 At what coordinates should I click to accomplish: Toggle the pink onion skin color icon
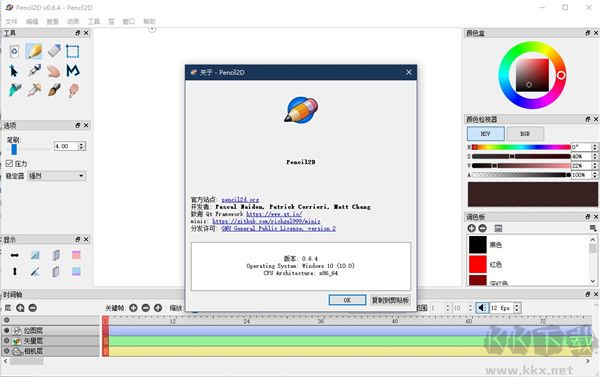click(76, 255)
